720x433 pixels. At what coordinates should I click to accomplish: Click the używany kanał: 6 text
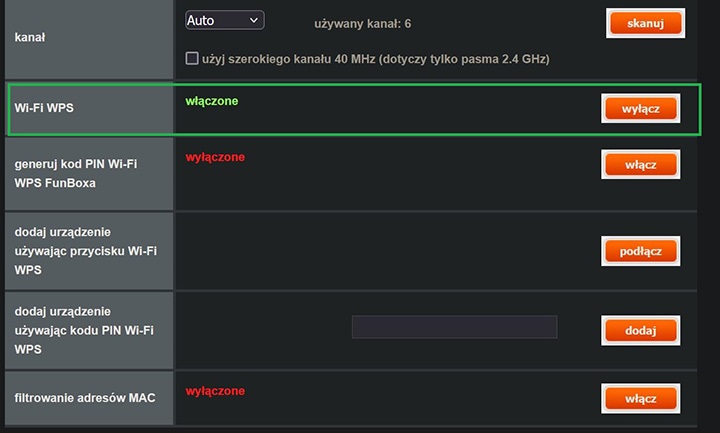click(363, 22)
